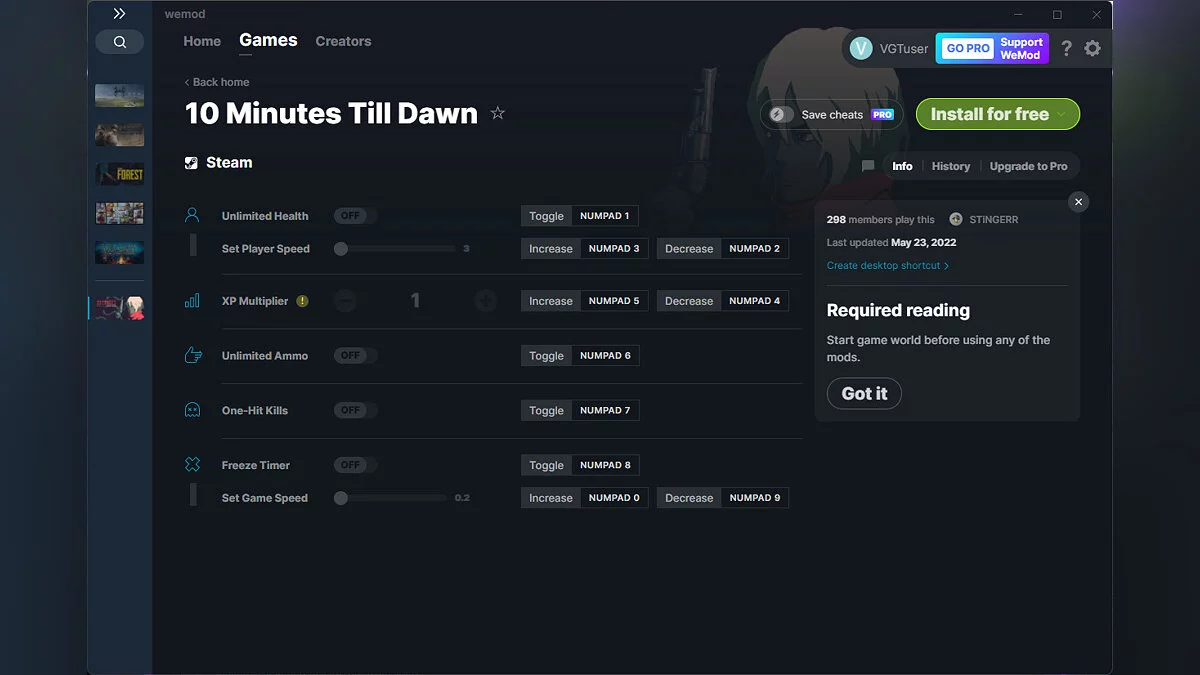Click NUMPAD 0 hotkey box
Screen dimensions: 1200x675
614,498
